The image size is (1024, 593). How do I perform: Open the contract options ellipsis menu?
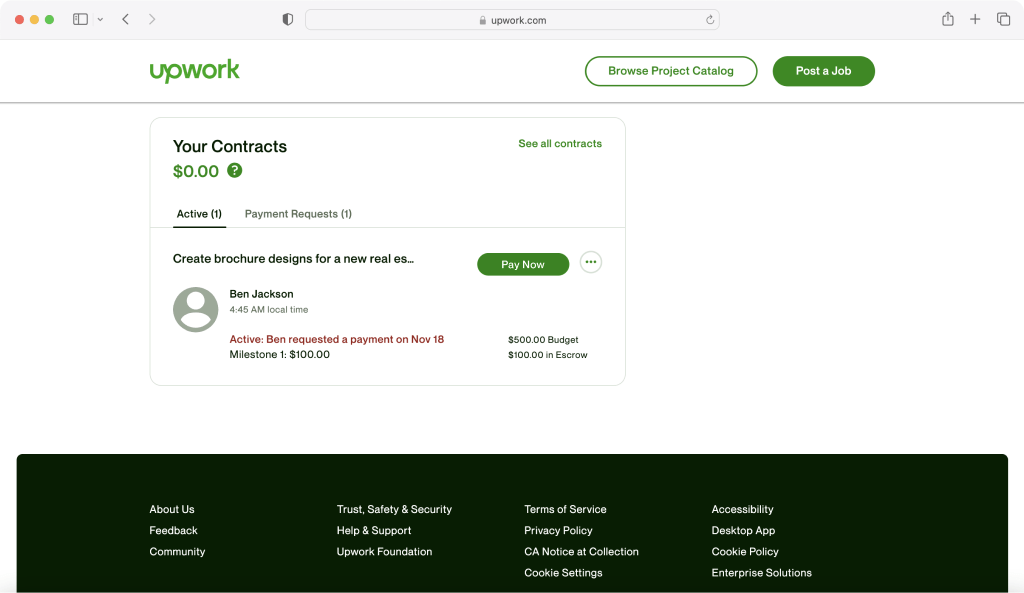point(590,262)
